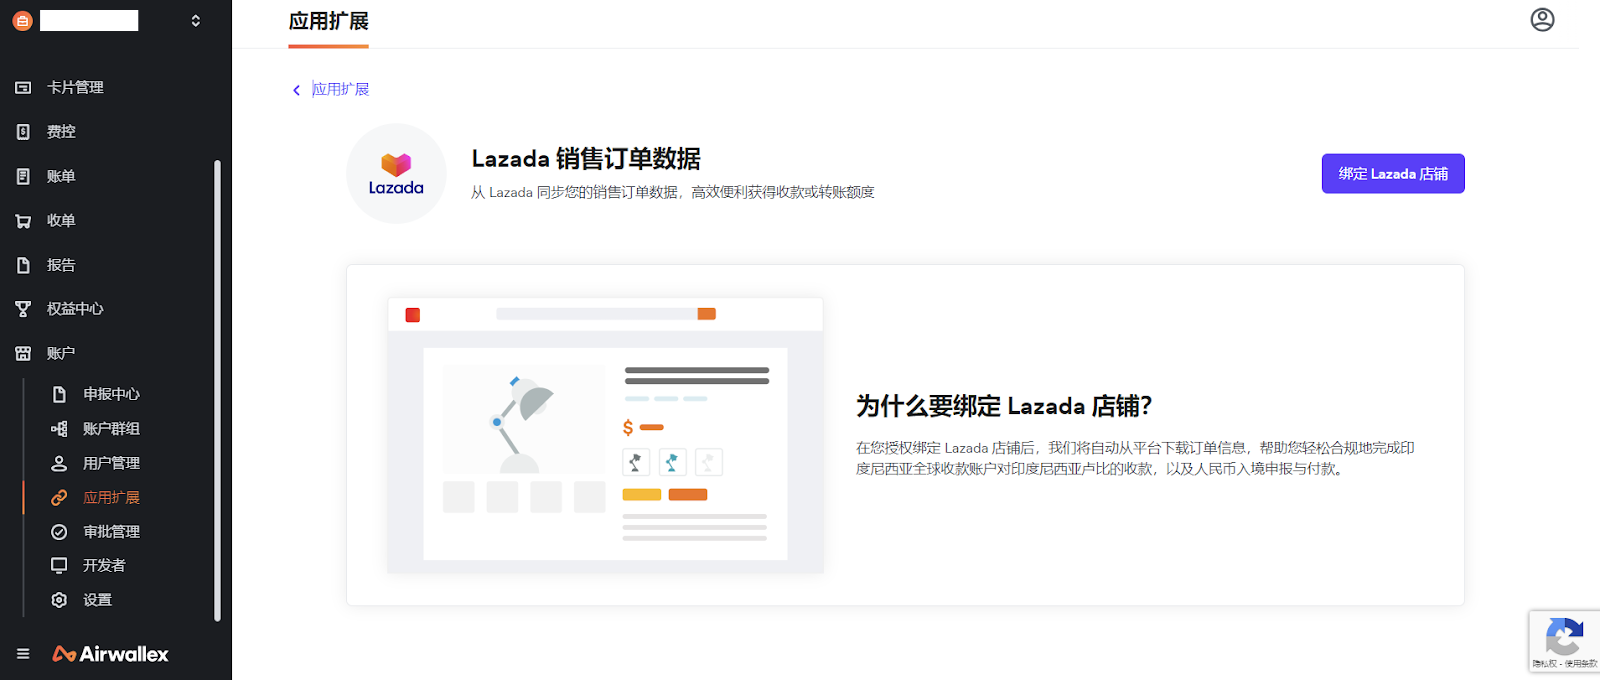Go to 申报中心 submenu item
The width and height of the screenshot is (1600, 680).
[111, 394]
